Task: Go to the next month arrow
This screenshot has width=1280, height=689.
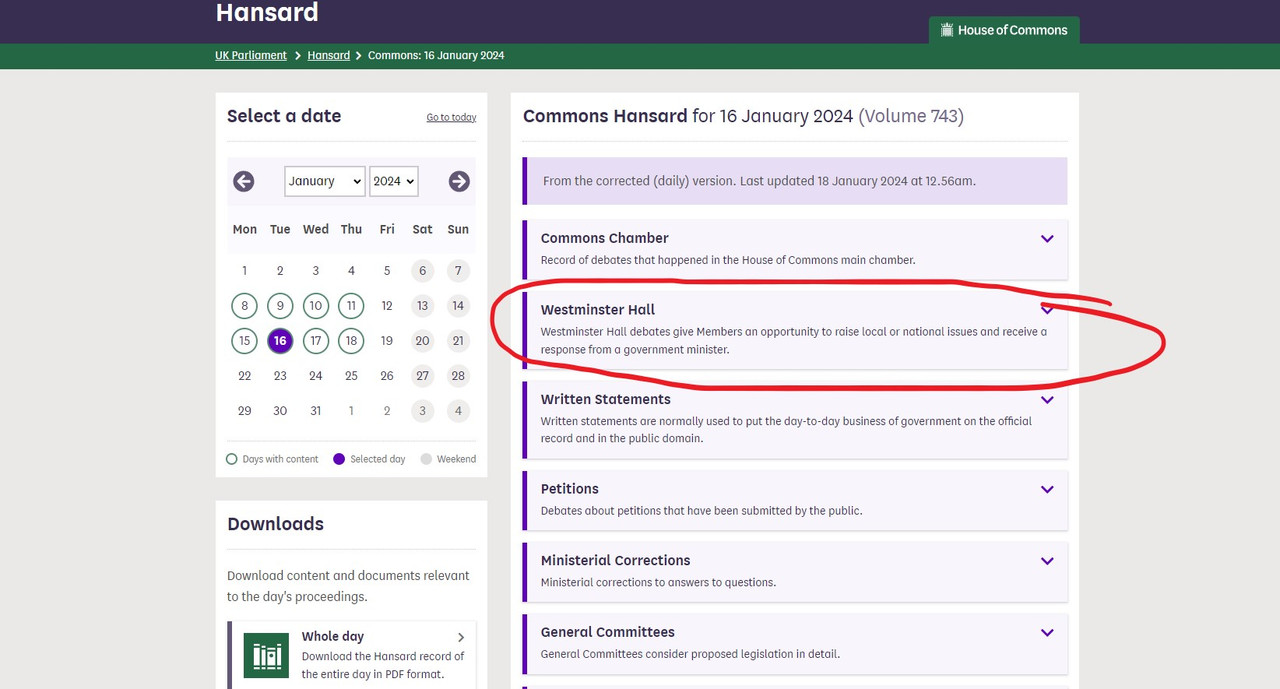Action: click(x=459, y=181)
